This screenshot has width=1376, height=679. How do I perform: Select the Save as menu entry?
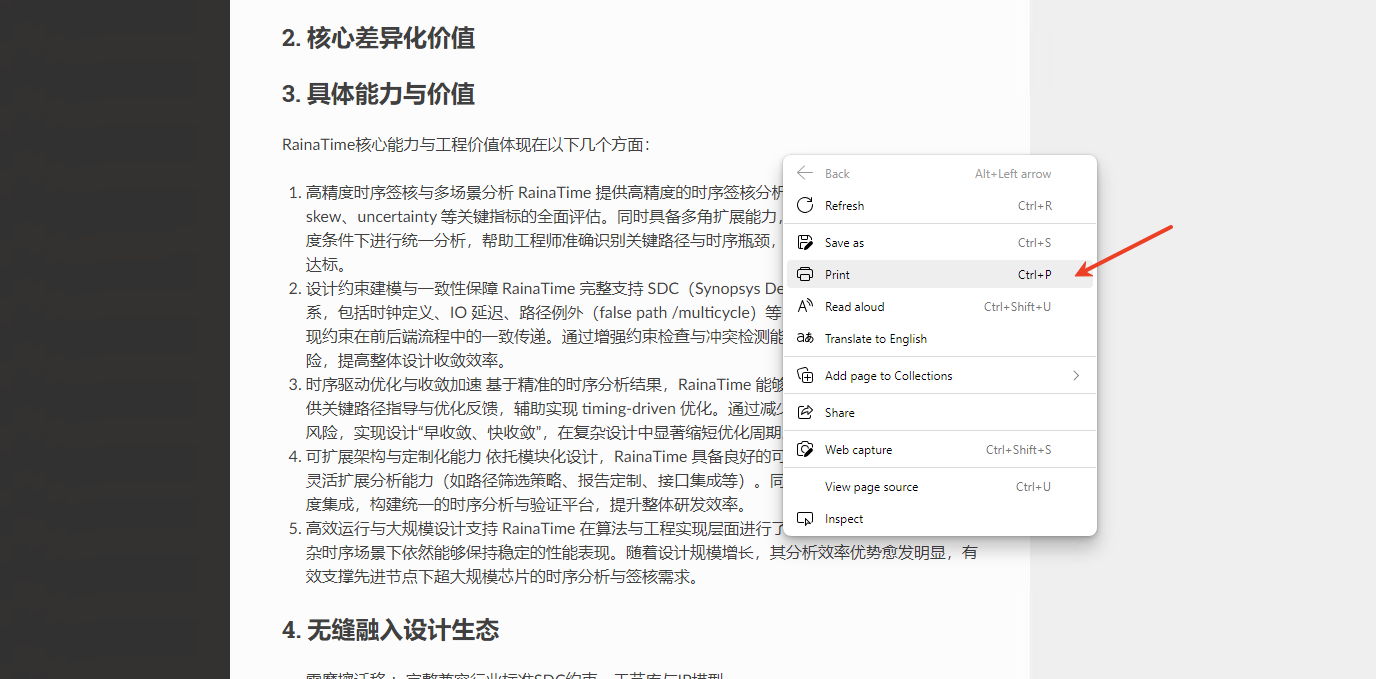[844, 243]
